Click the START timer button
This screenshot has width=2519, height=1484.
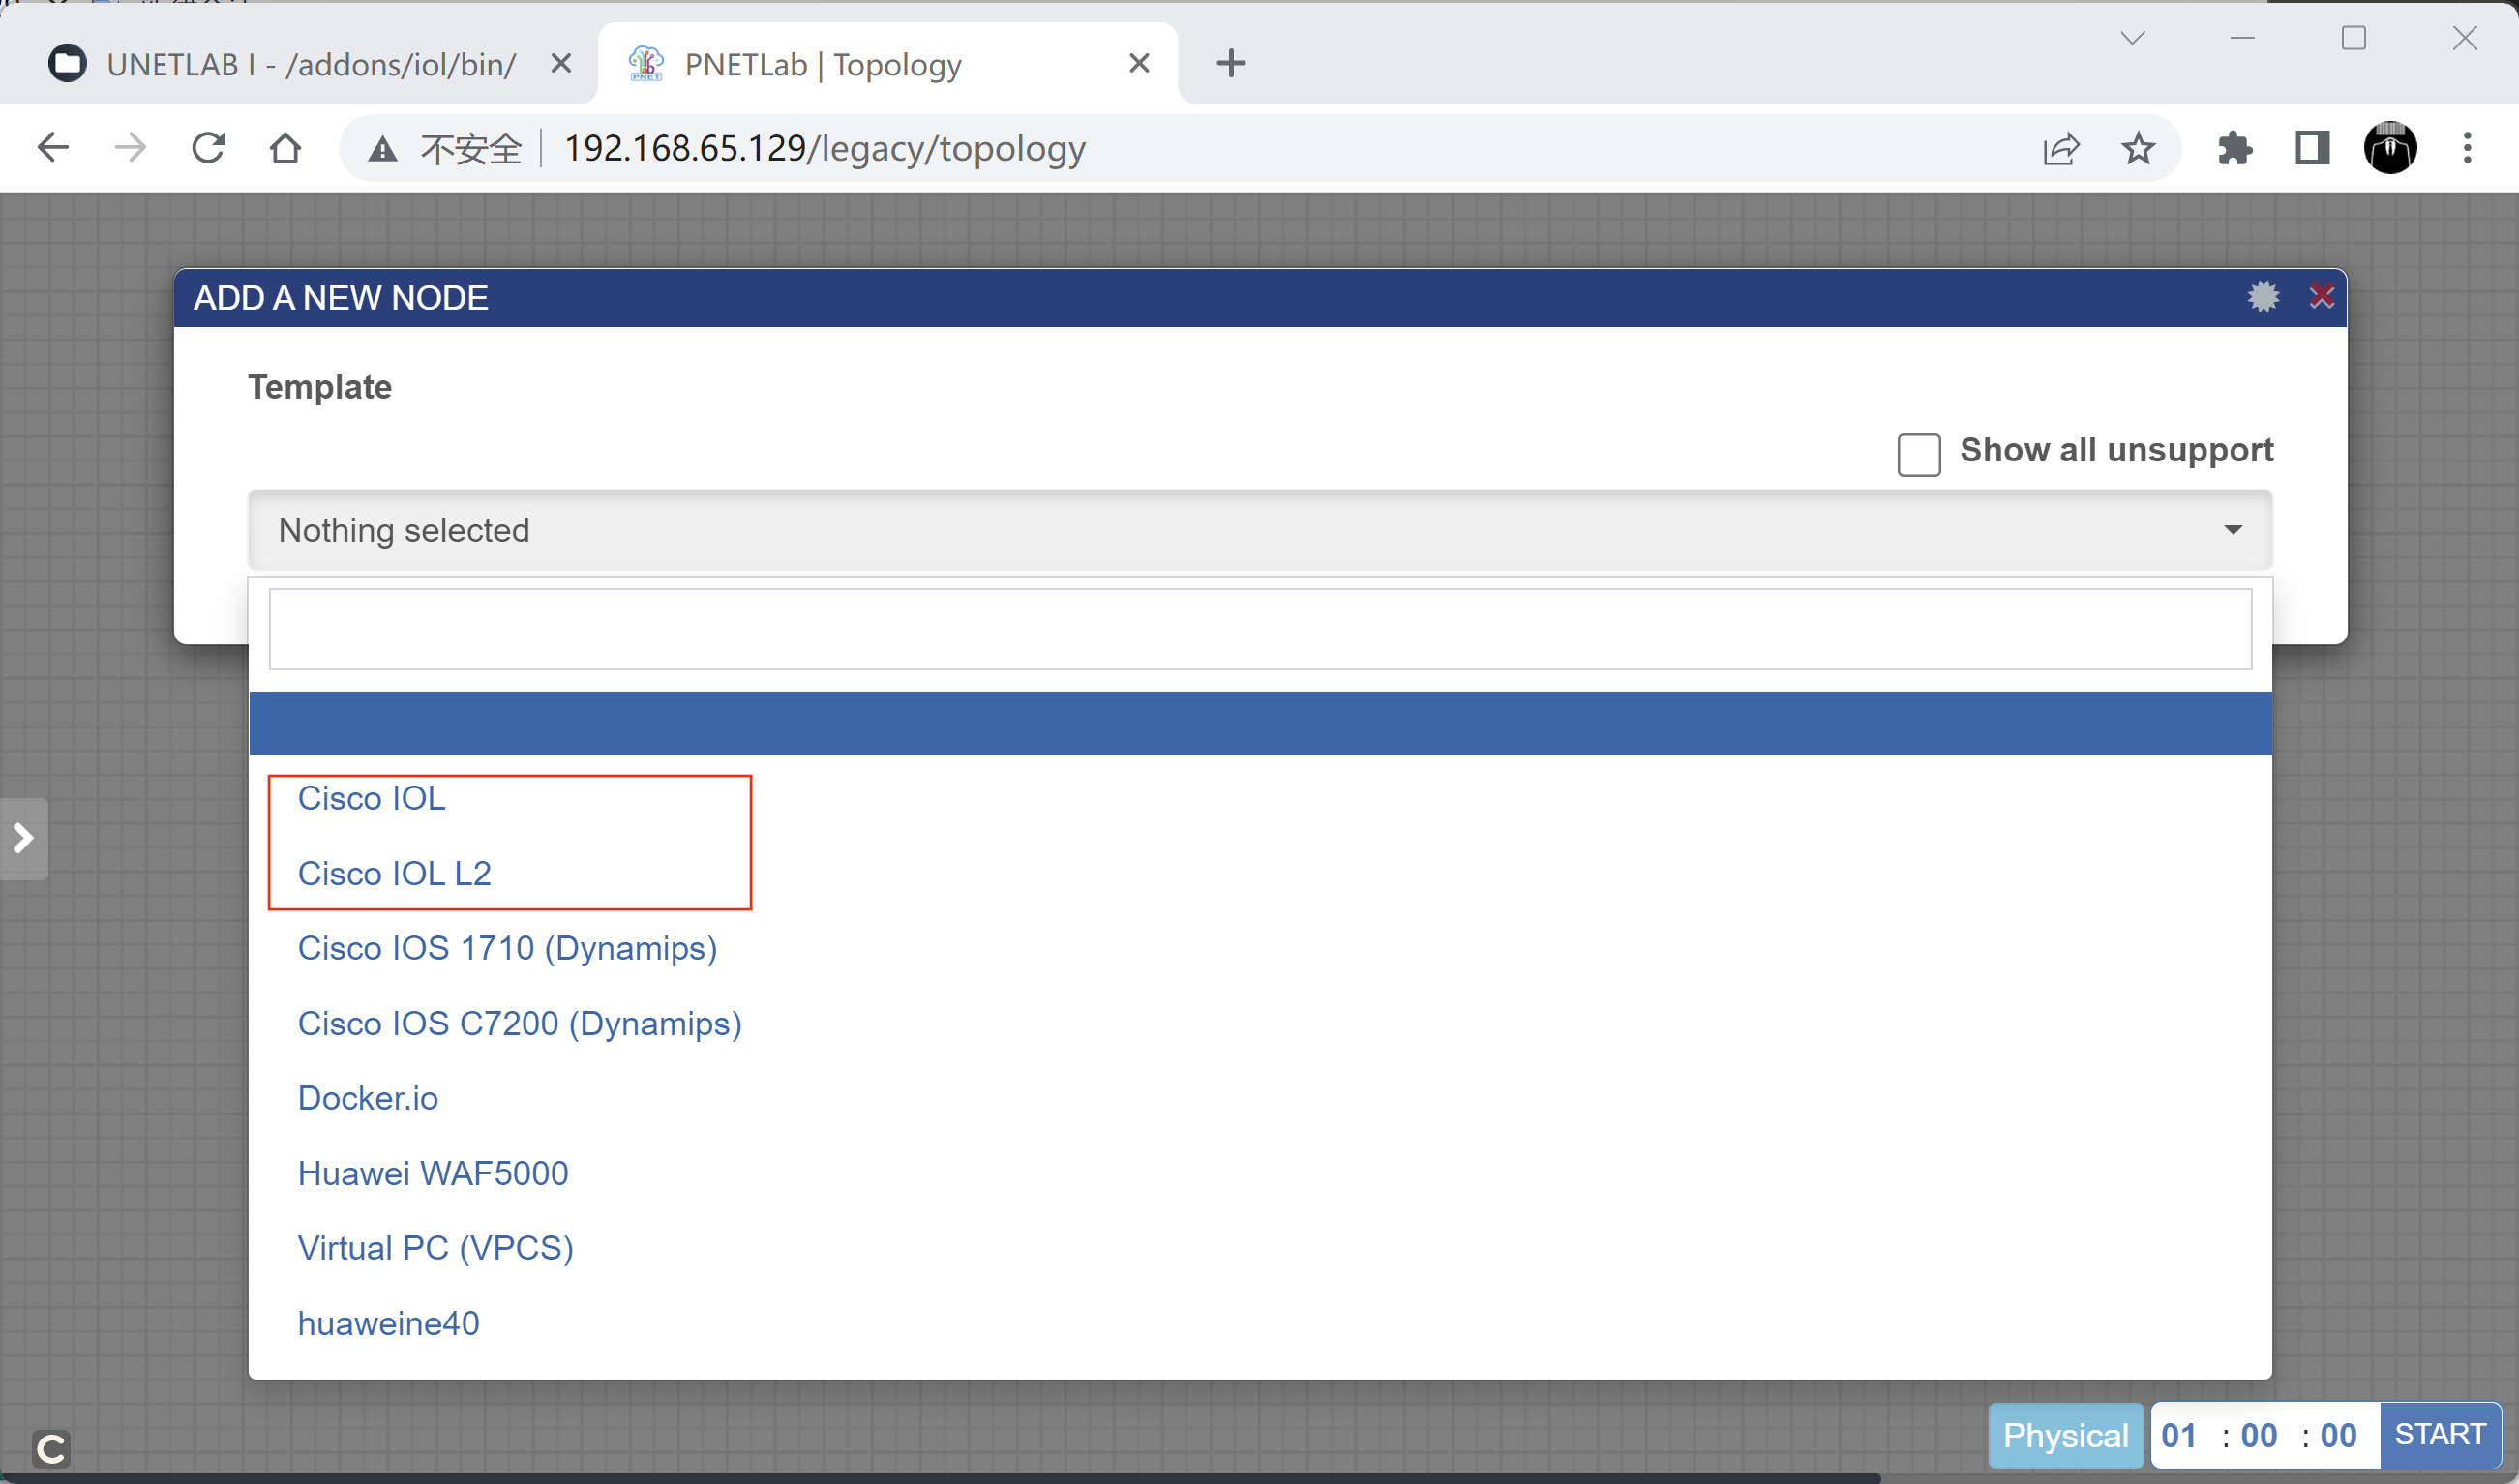coord(2440,1434)
